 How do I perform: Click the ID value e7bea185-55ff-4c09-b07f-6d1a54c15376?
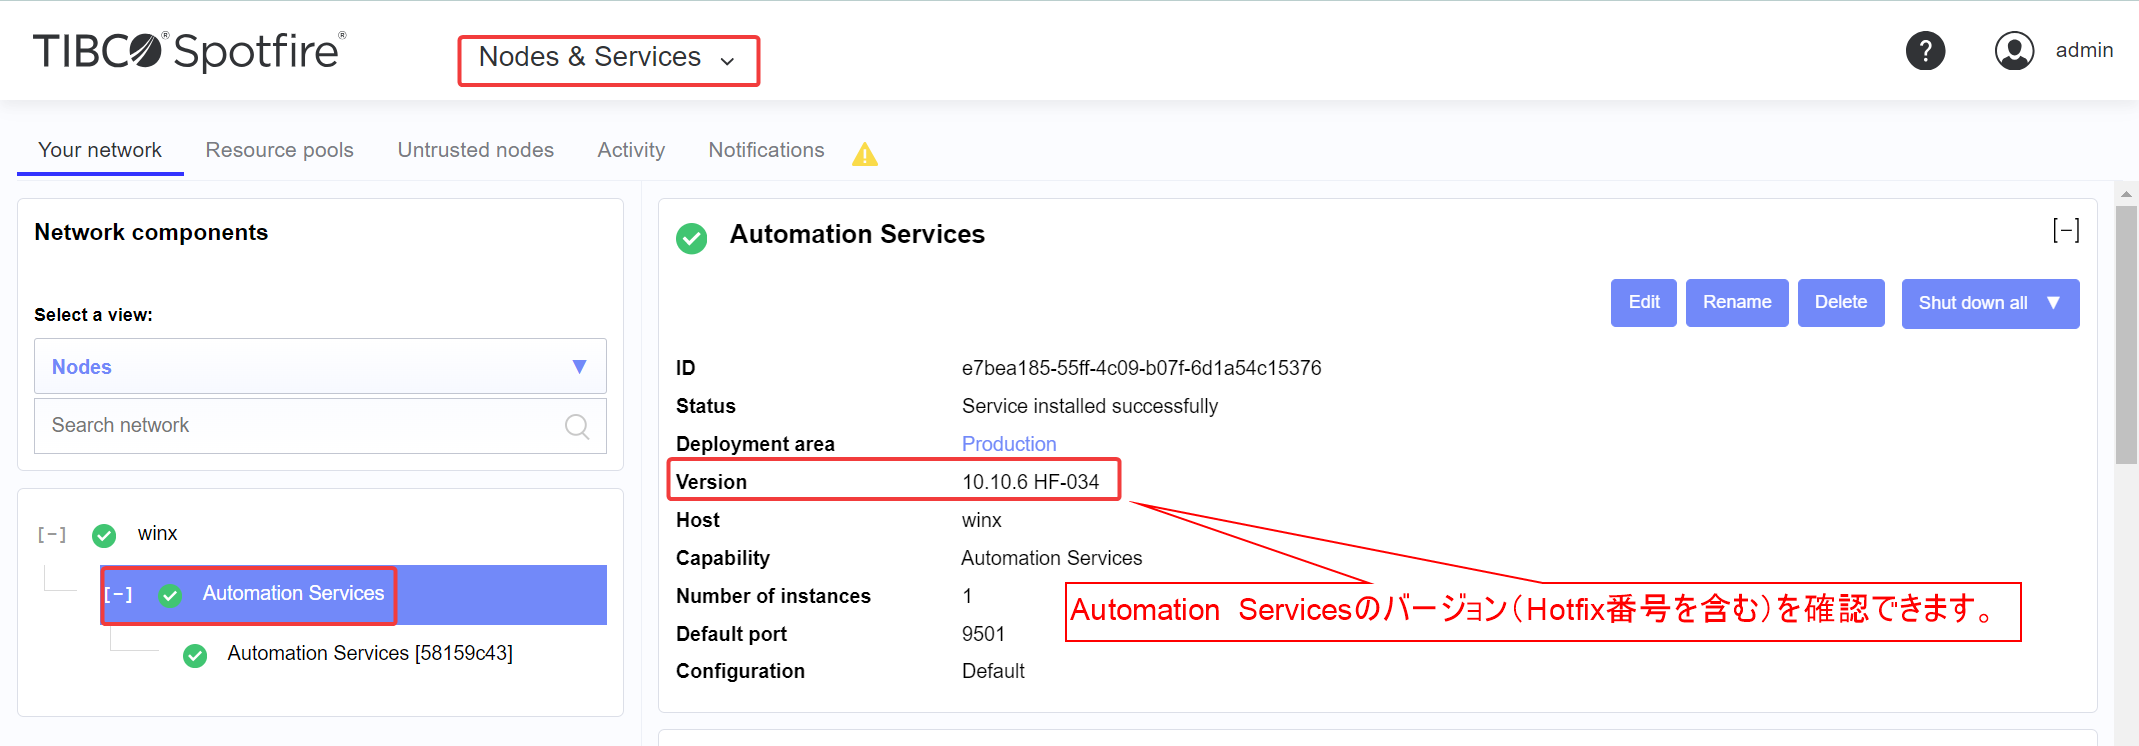pyautogui.click(x=1141, y=368)
